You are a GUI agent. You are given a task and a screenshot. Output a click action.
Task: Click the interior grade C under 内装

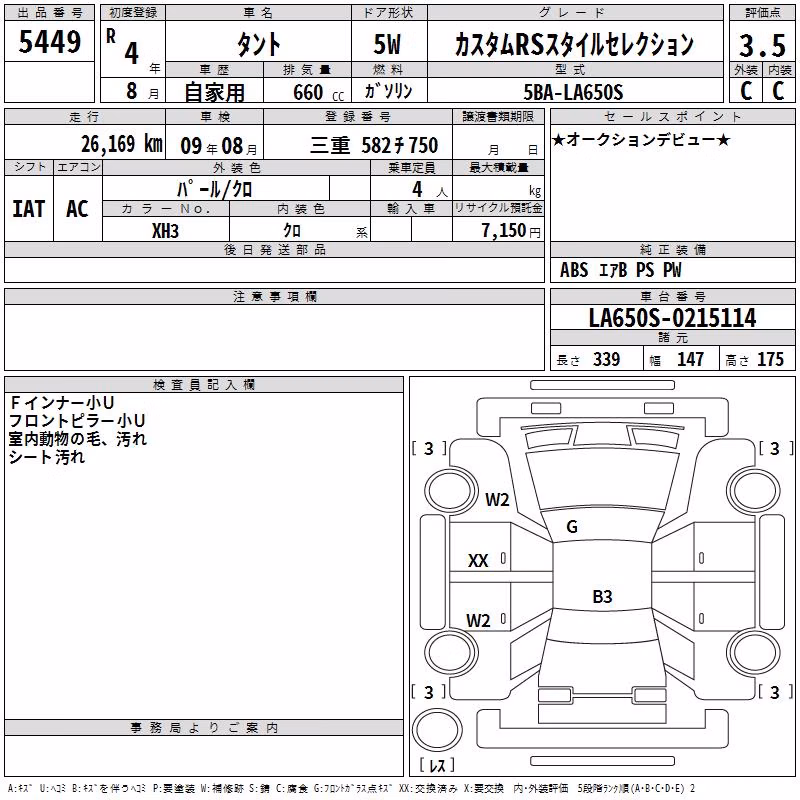click(778, 91)
